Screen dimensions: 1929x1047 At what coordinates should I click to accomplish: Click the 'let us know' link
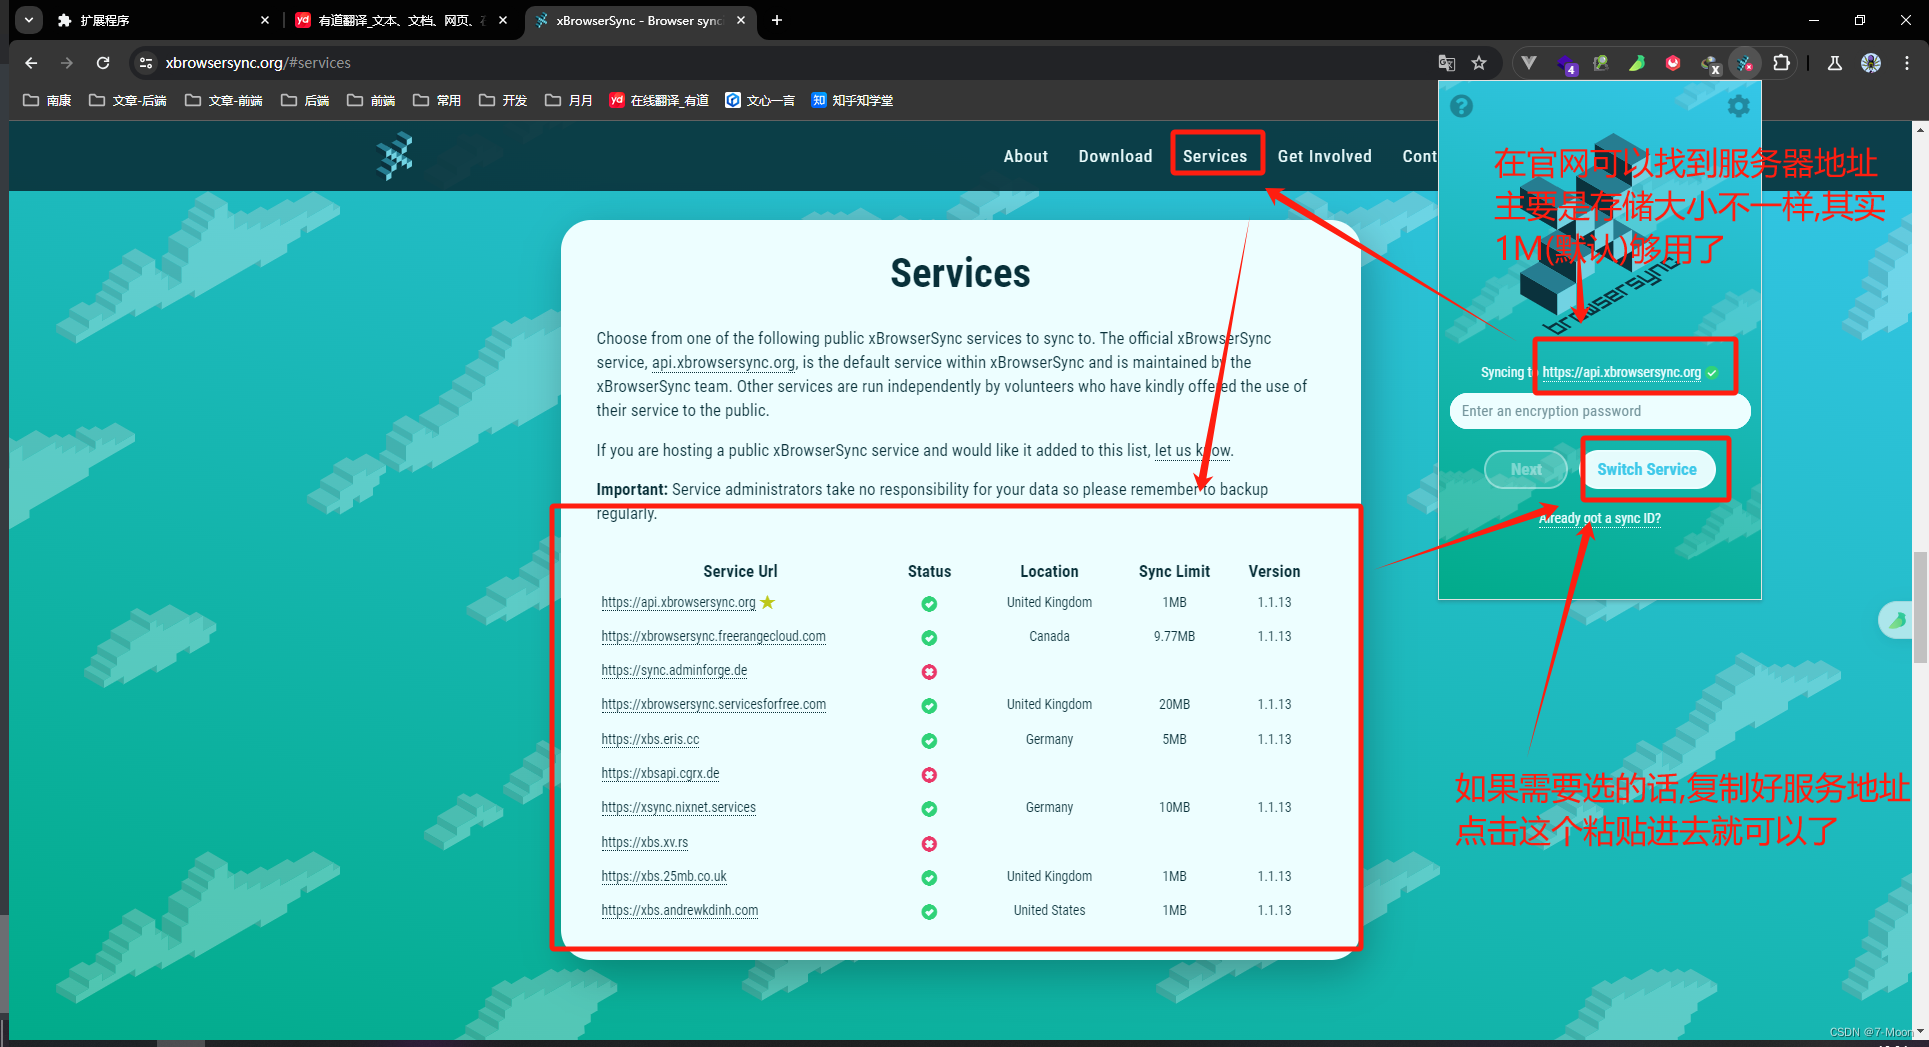pyautogui.click(x=1193, y=450)
